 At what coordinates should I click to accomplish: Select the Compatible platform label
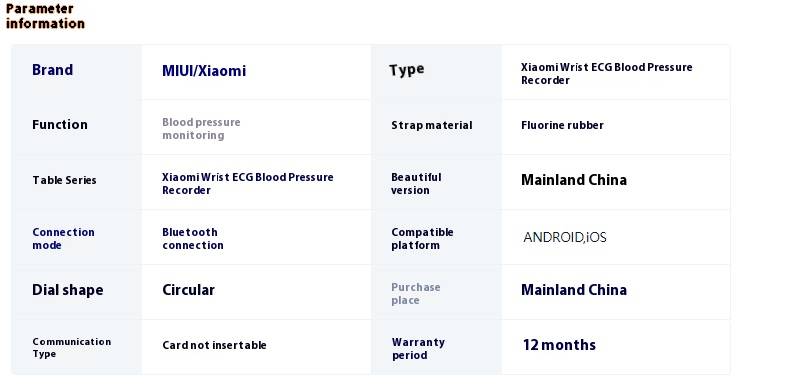[422, 238]
